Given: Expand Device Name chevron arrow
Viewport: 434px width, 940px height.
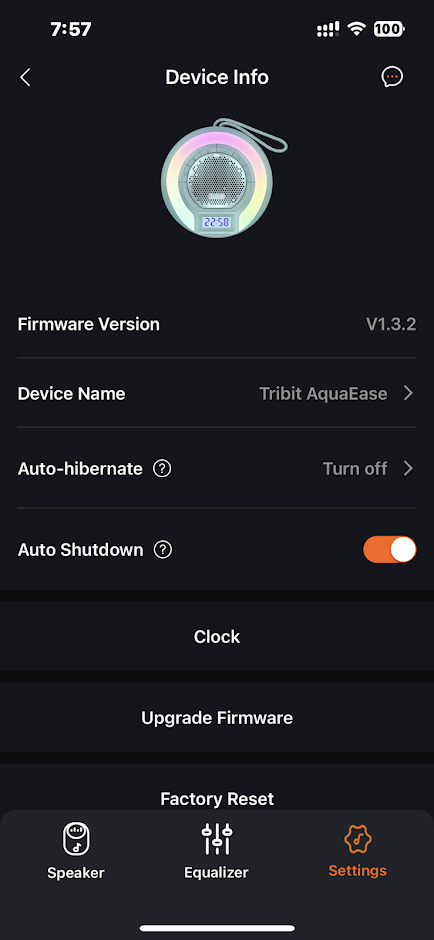Looking at the screenshot, I should tap(408, 393).
